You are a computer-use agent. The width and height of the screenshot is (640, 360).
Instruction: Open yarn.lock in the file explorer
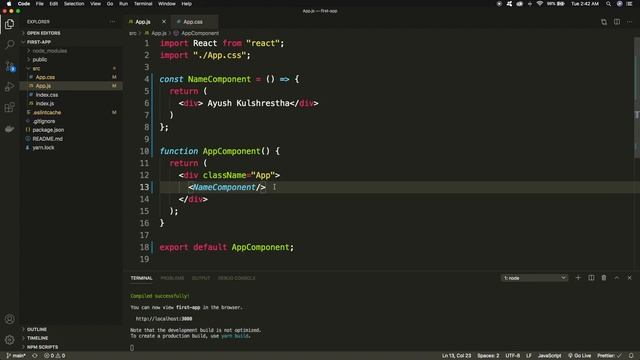(43, 148)
